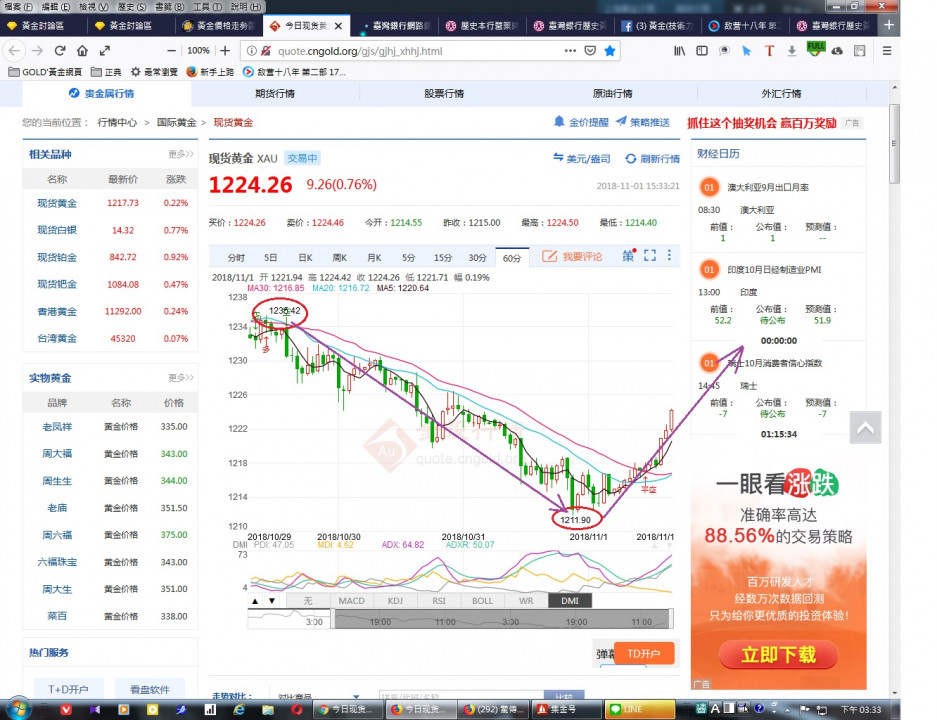
Task: Click the site information icon in address bar
Action: click(252, 51)
